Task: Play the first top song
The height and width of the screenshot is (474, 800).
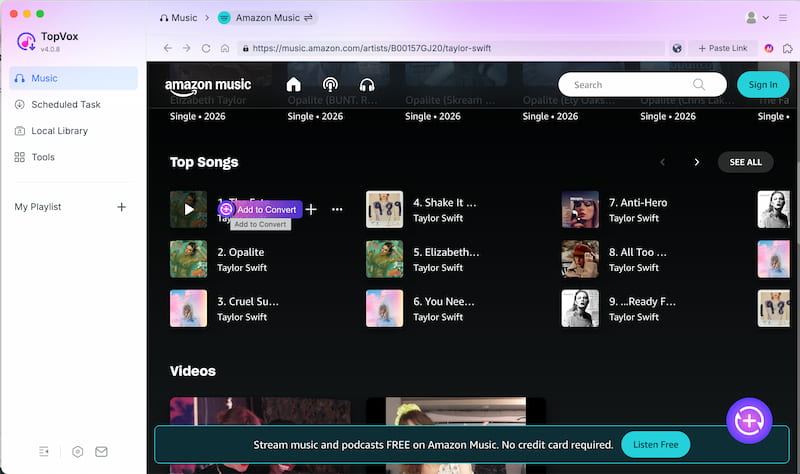Action: [x=189, y=209]
